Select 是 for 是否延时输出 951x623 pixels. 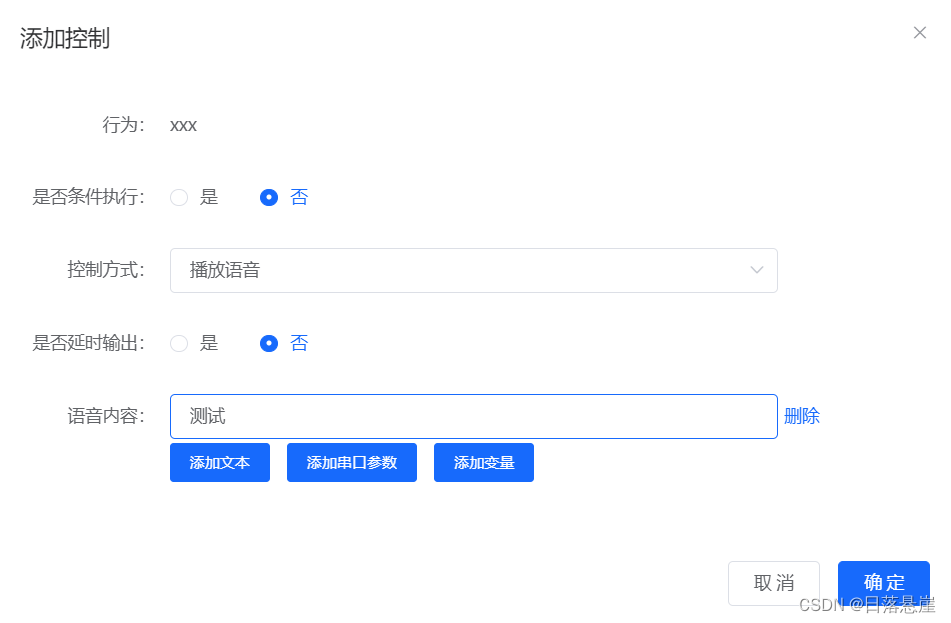point(179,343)
